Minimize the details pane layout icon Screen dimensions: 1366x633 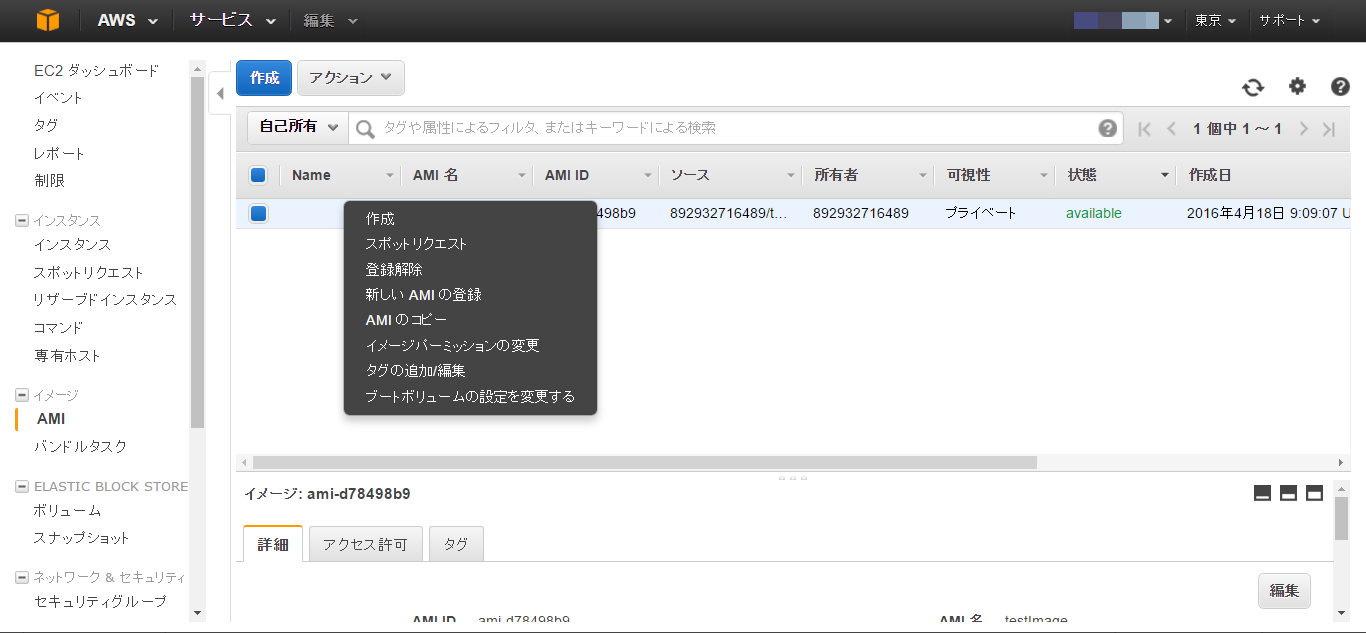1262,493
